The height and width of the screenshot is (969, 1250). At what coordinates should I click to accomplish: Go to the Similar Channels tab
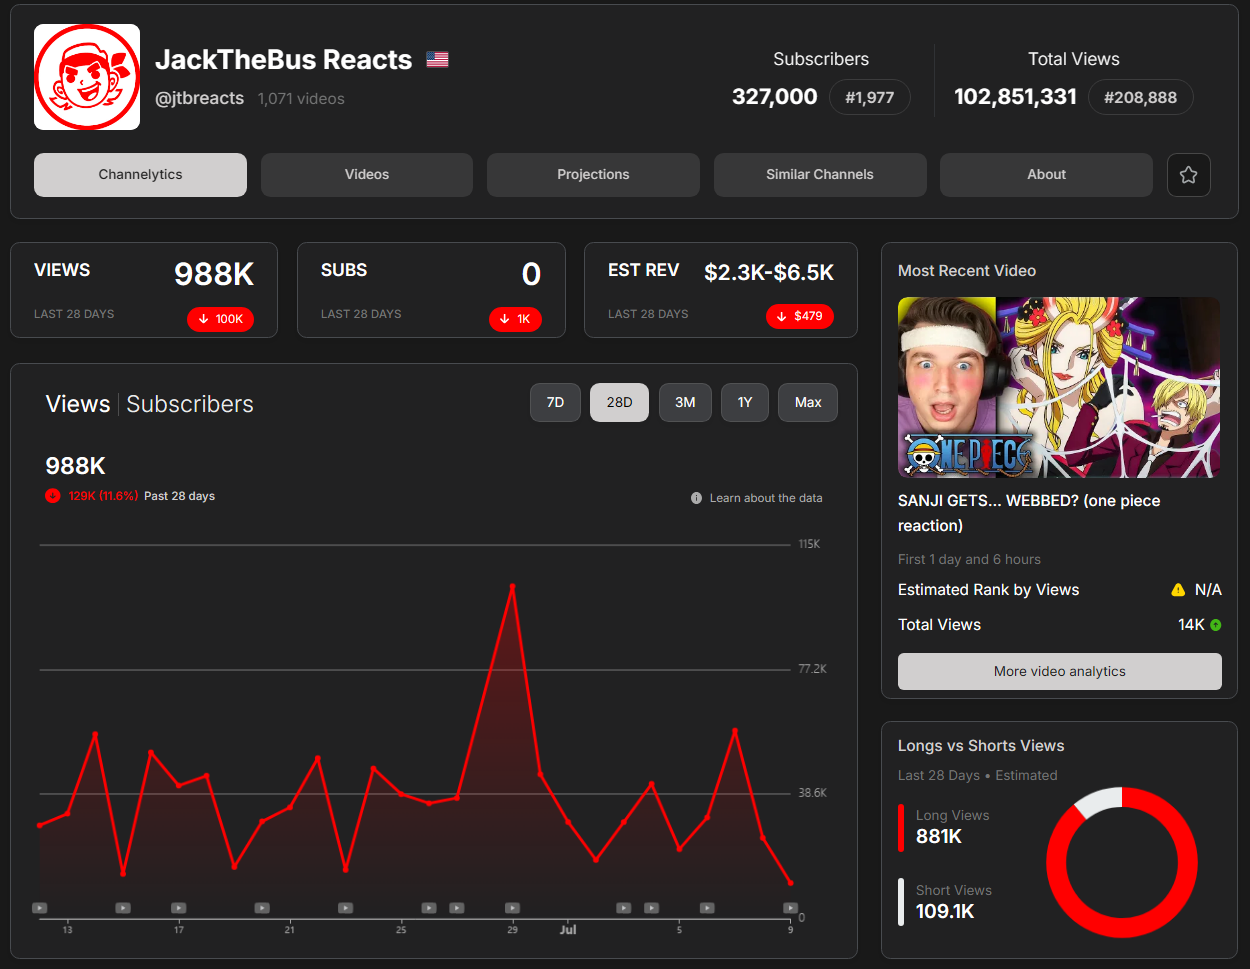[820, 175]
